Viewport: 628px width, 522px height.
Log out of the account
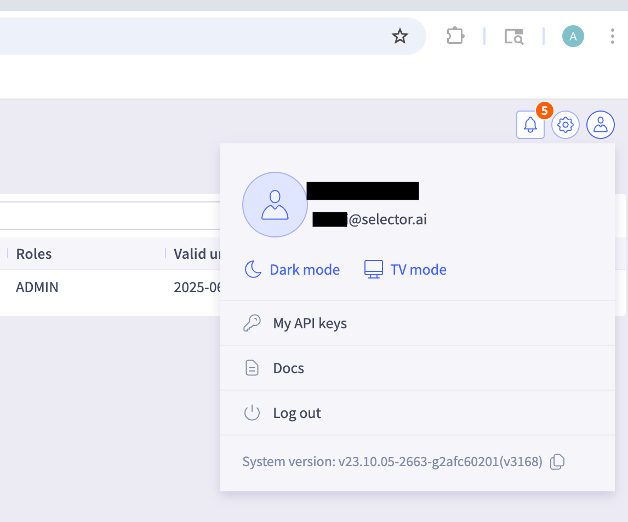click(x=296, y=413)
